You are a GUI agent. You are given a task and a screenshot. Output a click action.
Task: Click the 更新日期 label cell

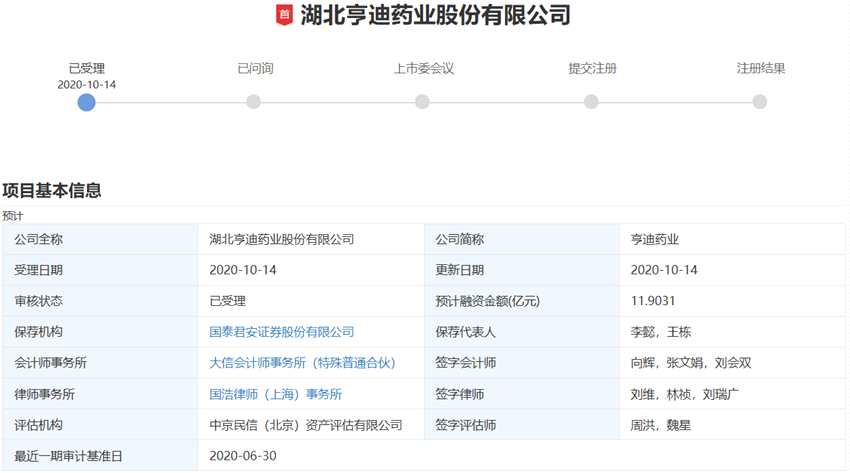tap(521, 270)
